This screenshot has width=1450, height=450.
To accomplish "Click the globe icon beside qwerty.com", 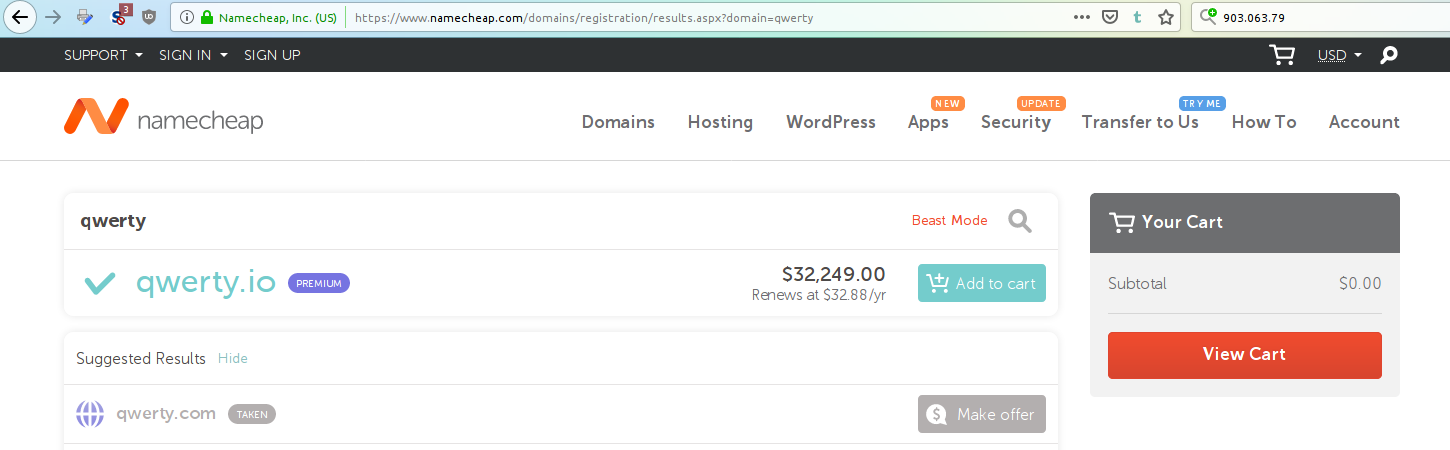I will 90,414.
